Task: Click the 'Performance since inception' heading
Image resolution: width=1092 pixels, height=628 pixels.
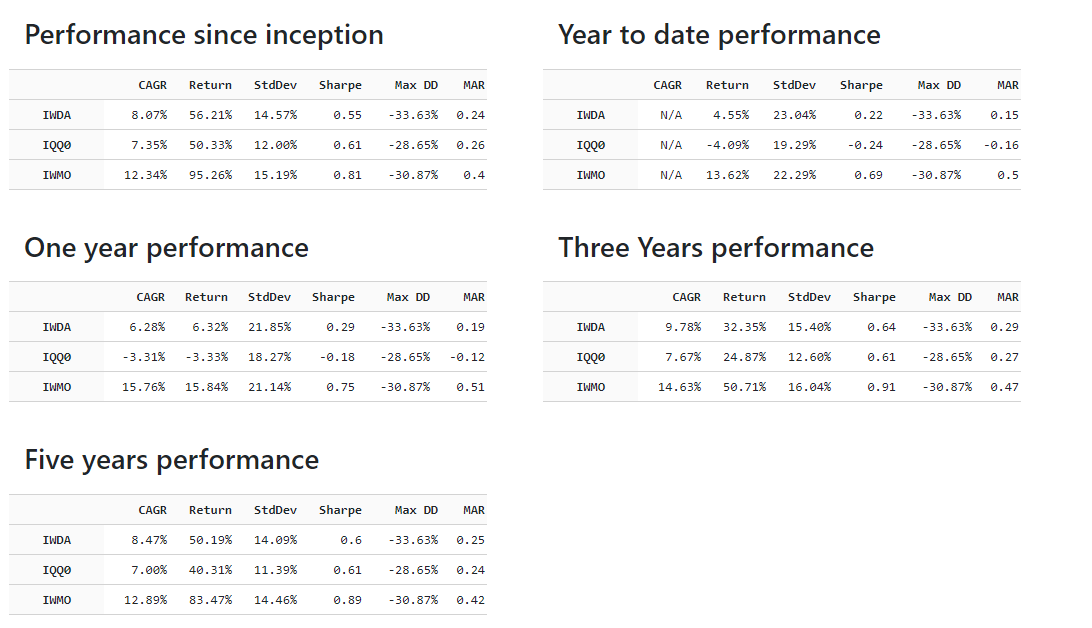Action: 204,35
